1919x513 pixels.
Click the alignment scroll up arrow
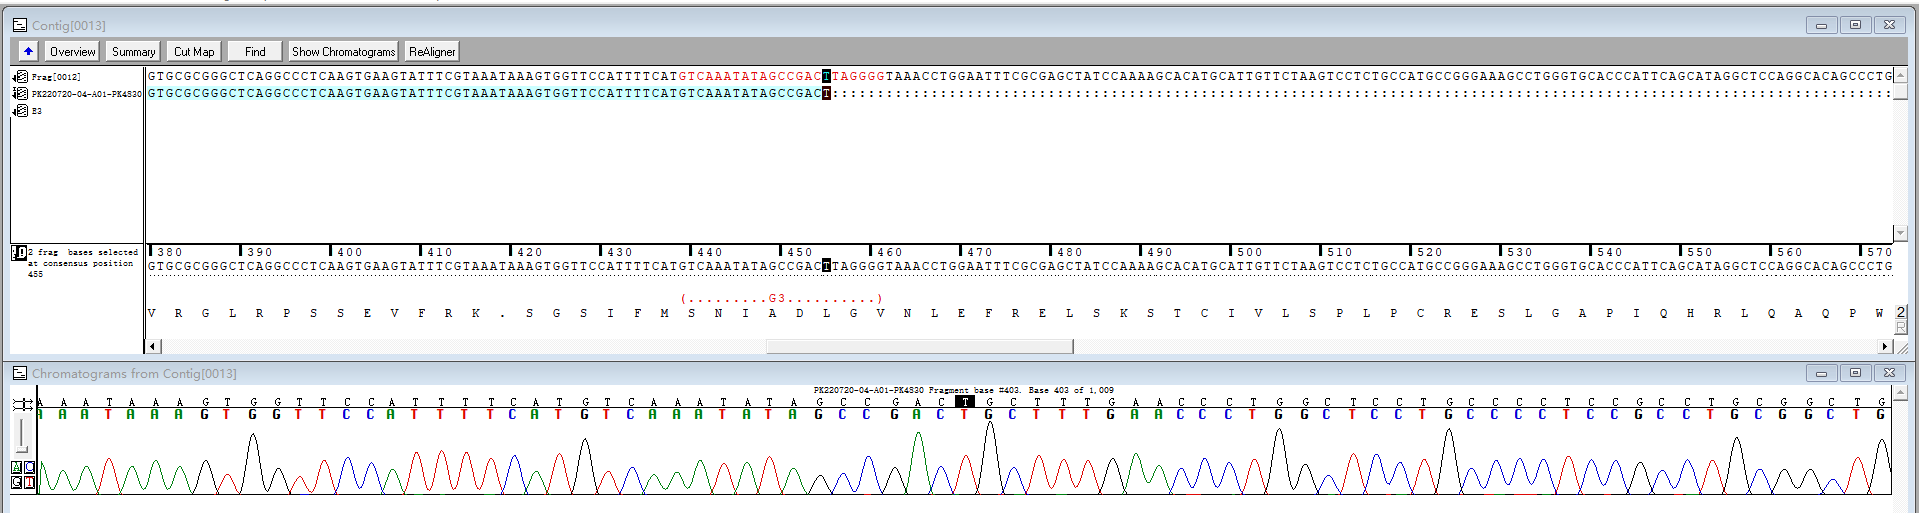click(1901, 75)
